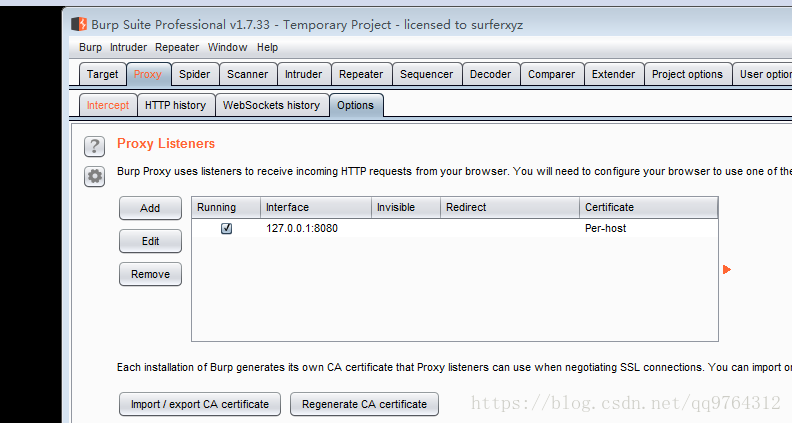The image size is (792, 423).
Task: Click the Edit listener button
Action: [150, 241]
